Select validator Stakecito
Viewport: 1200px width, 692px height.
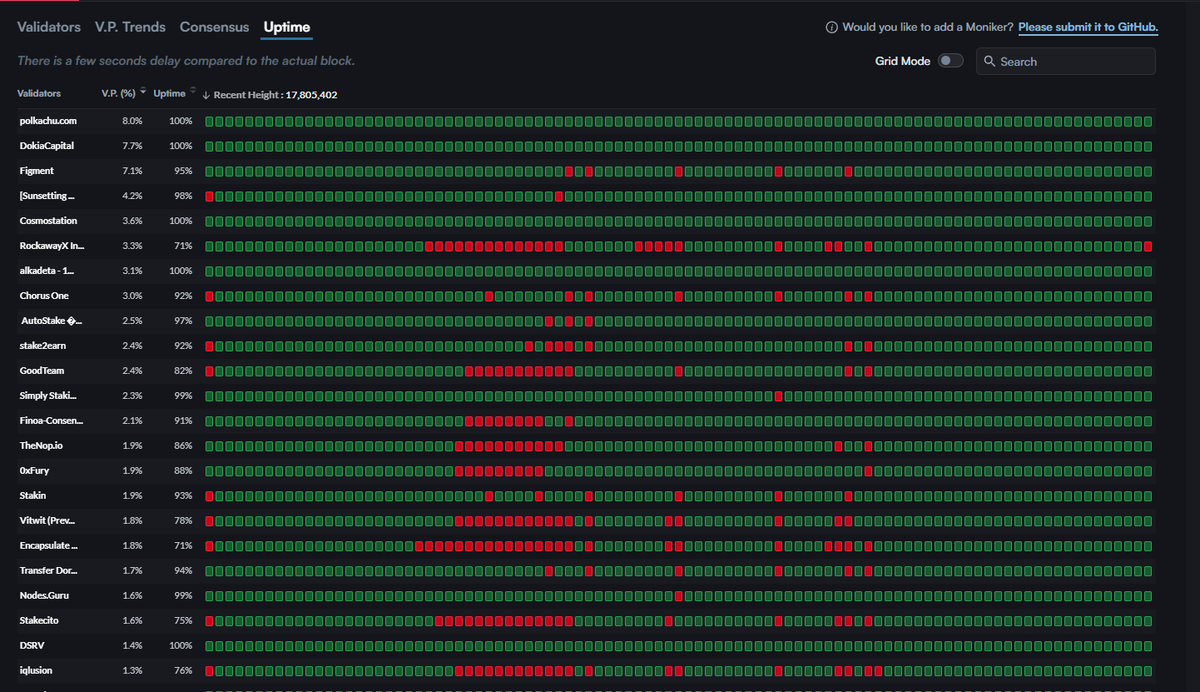[40, 621]
